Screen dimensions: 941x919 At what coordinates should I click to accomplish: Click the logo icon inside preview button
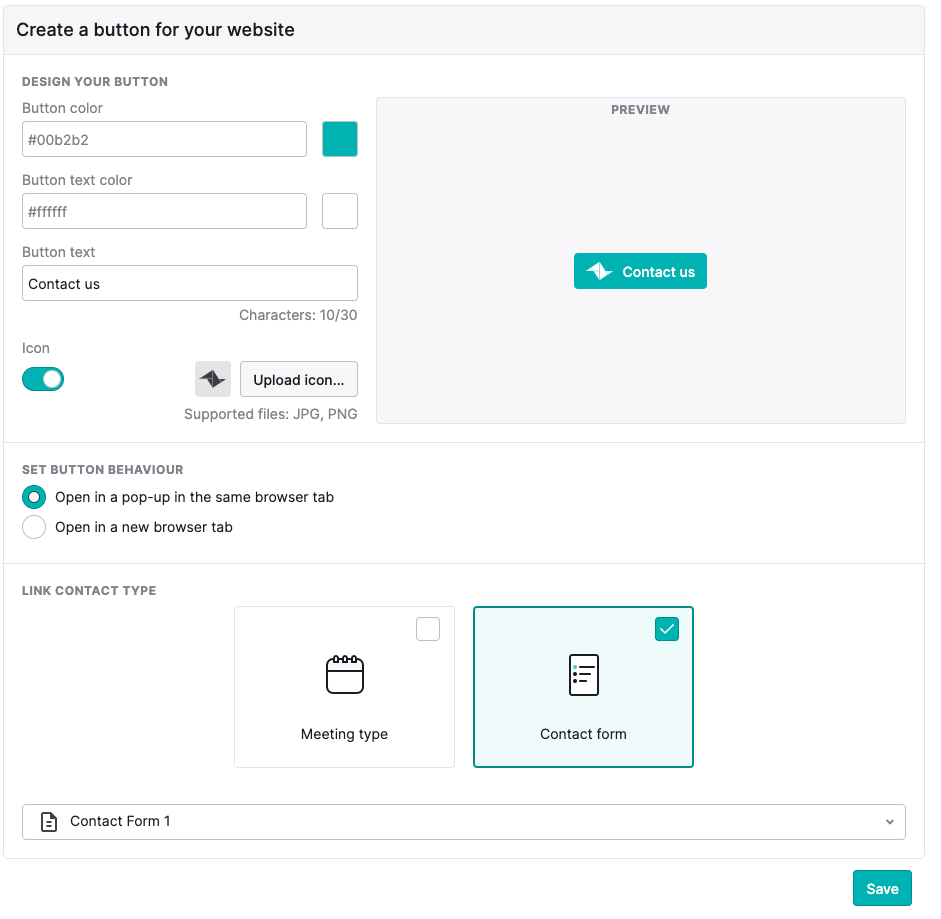(x=599, y=271)
